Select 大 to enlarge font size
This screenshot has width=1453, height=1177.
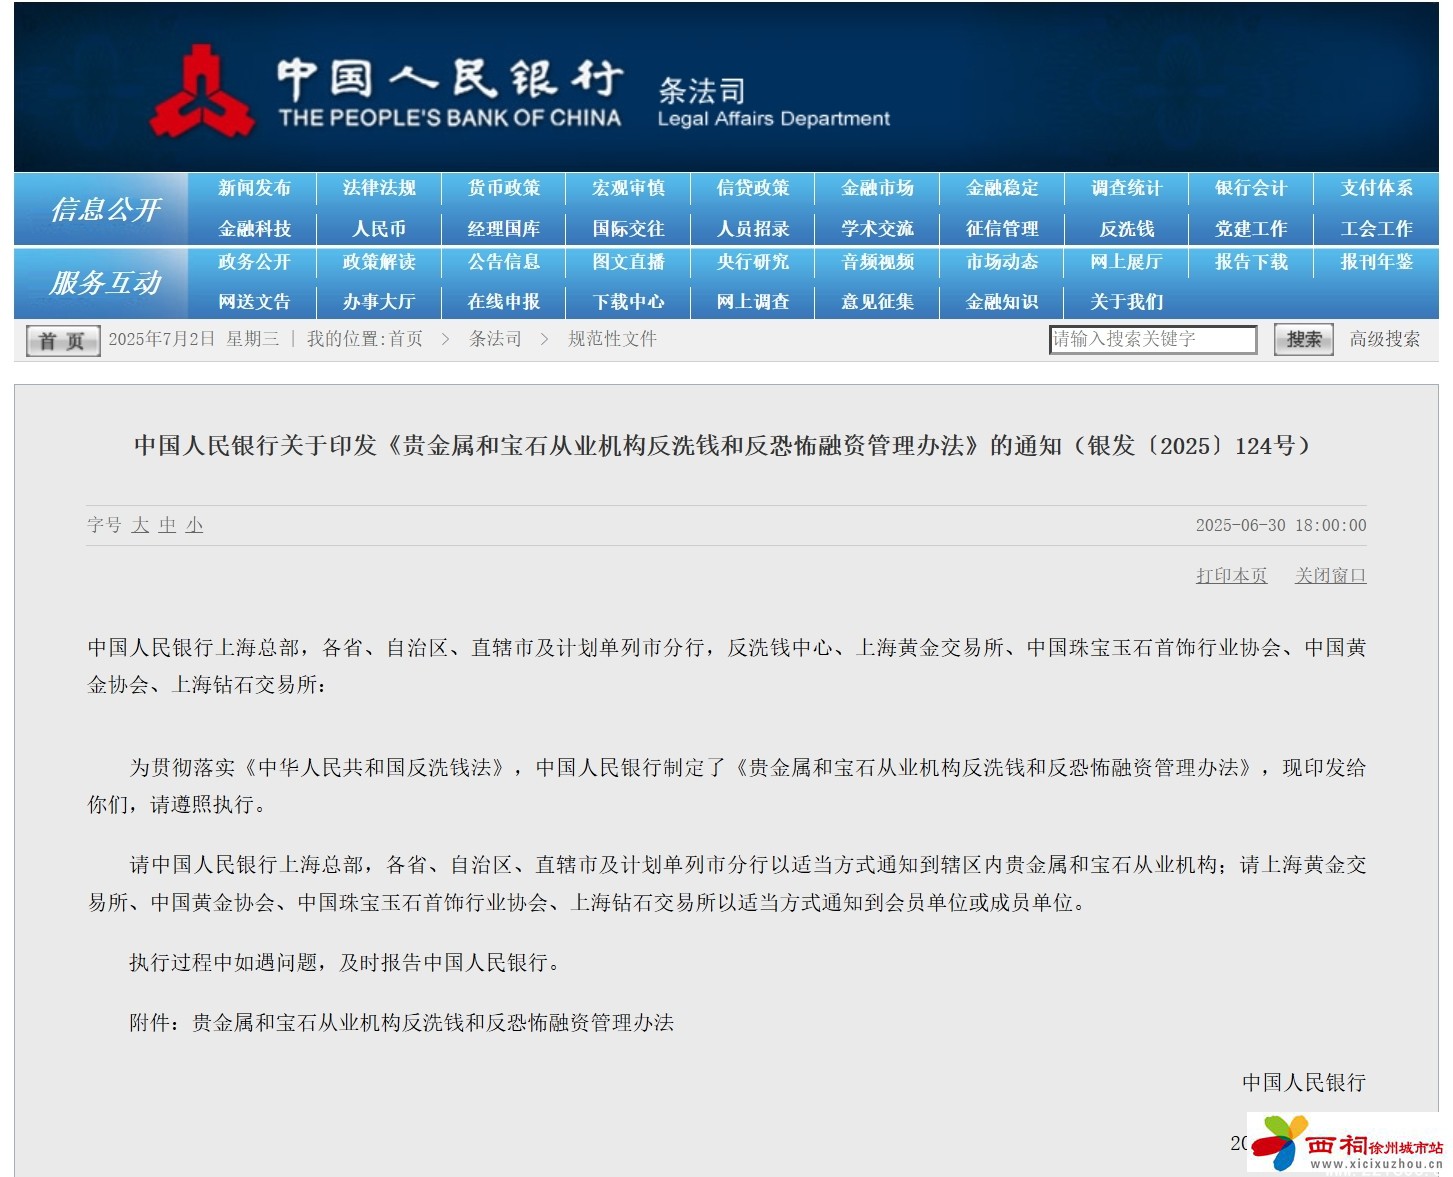pos(139,524)
